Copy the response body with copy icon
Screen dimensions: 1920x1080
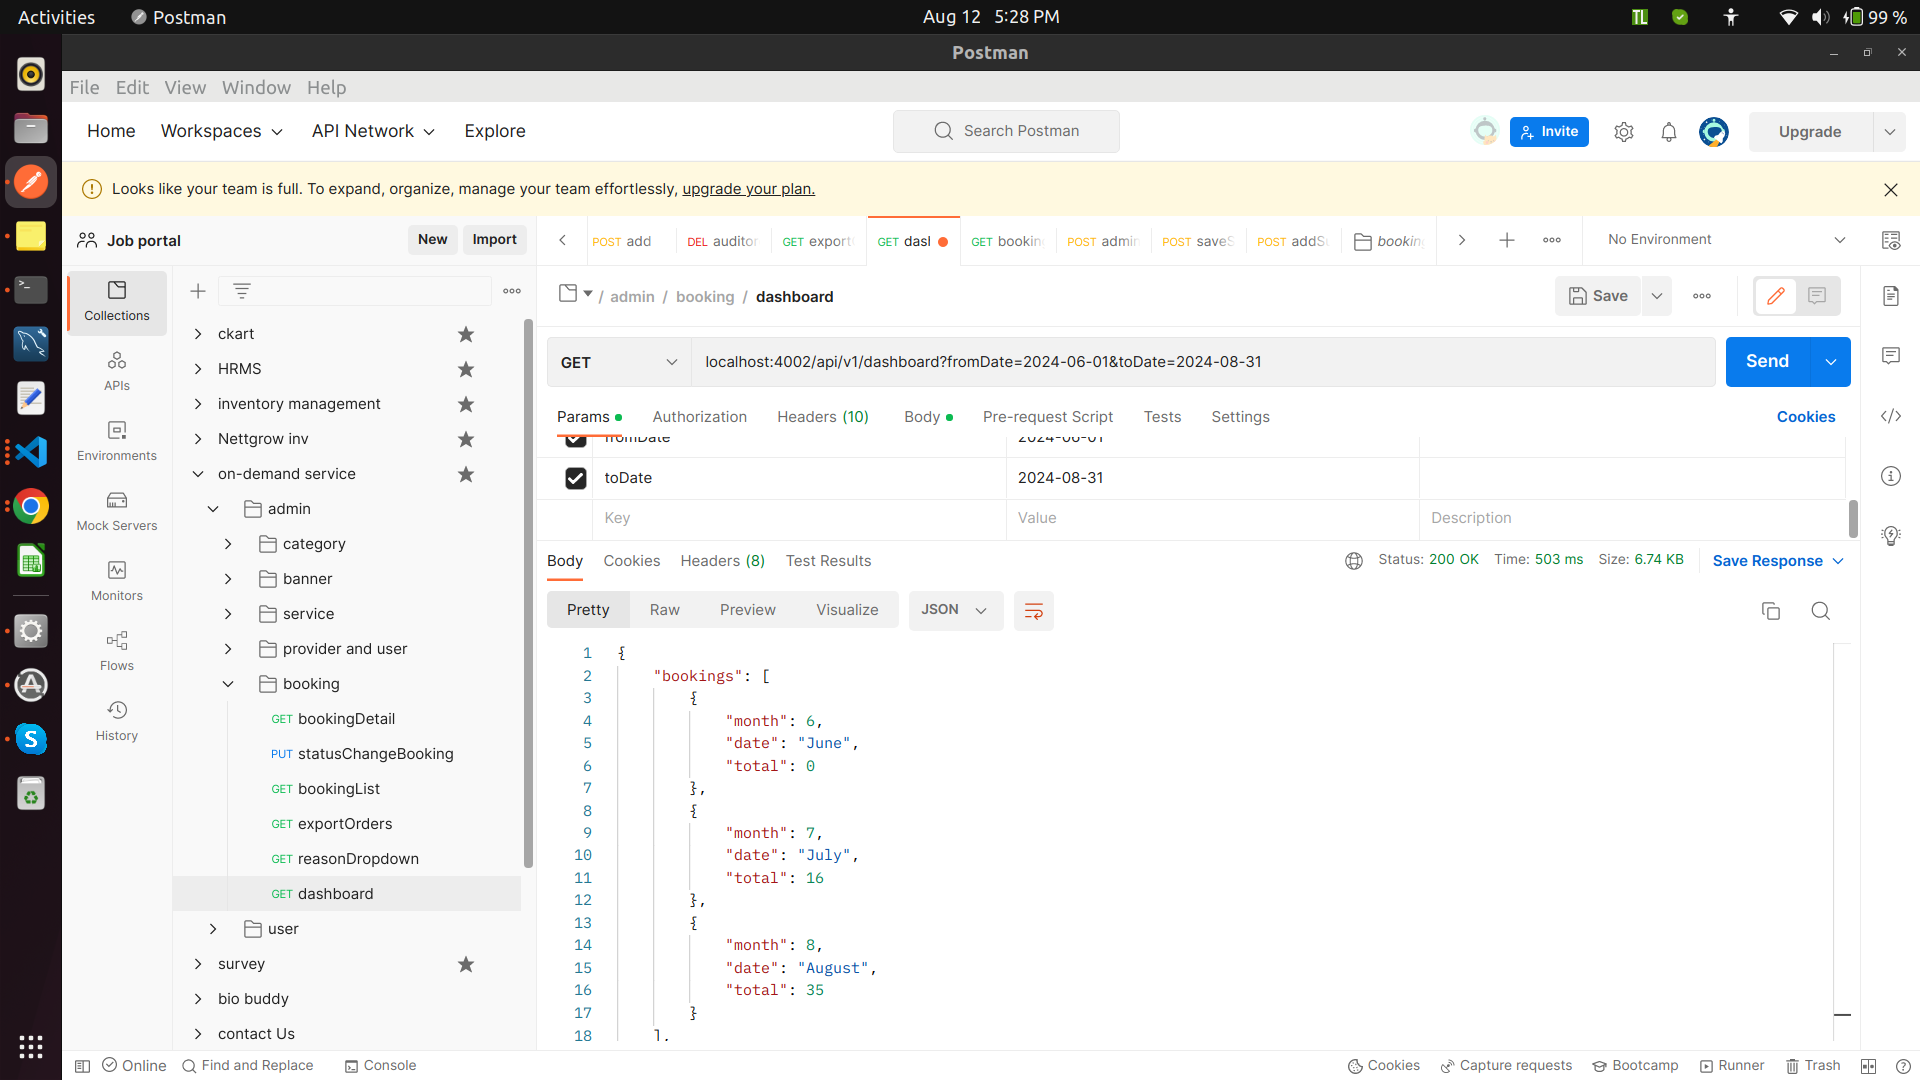coord(1770,611)
